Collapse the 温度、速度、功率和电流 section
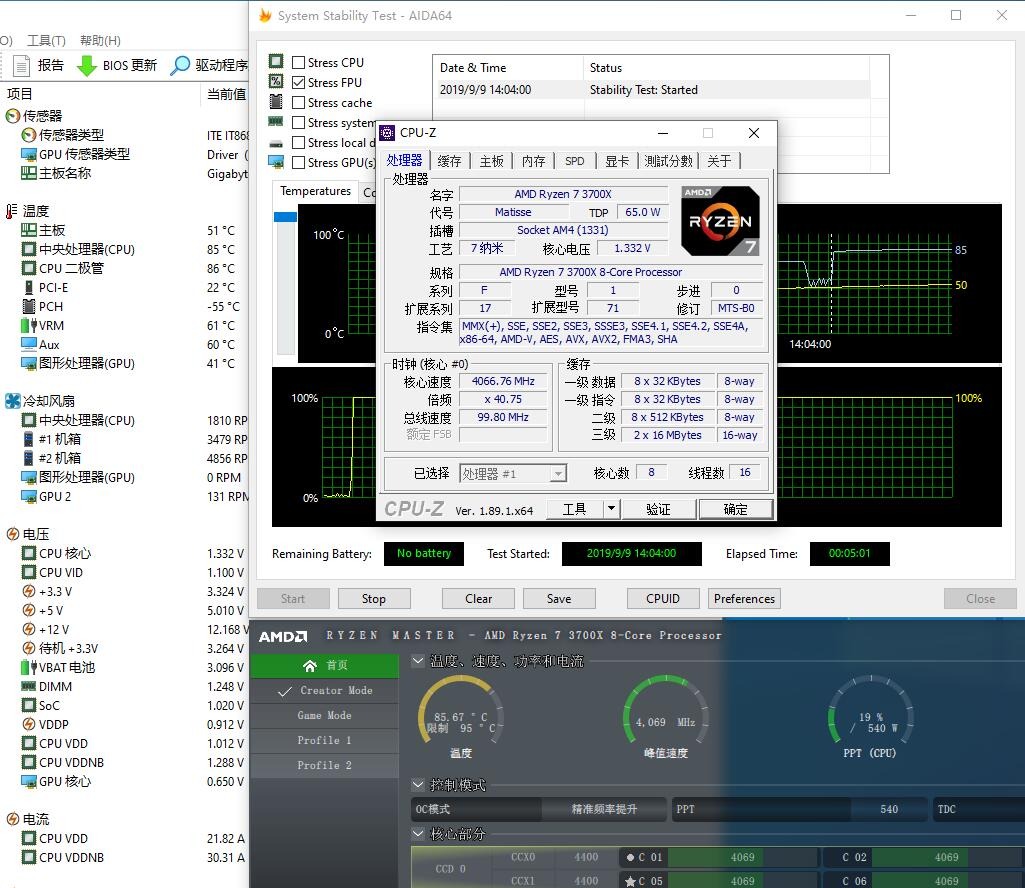Image resolution: width=1025 pixels, height=888 pixels. 418,661
